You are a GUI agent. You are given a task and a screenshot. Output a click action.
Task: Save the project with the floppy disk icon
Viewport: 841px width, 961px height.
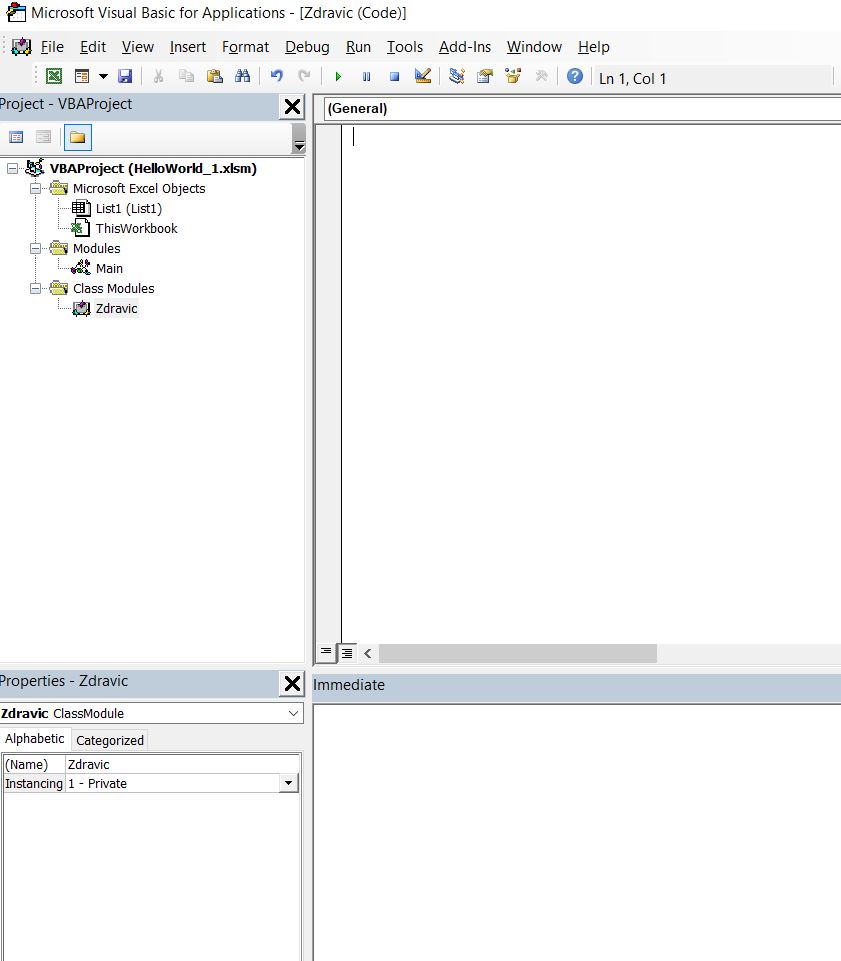pos(125,77)
